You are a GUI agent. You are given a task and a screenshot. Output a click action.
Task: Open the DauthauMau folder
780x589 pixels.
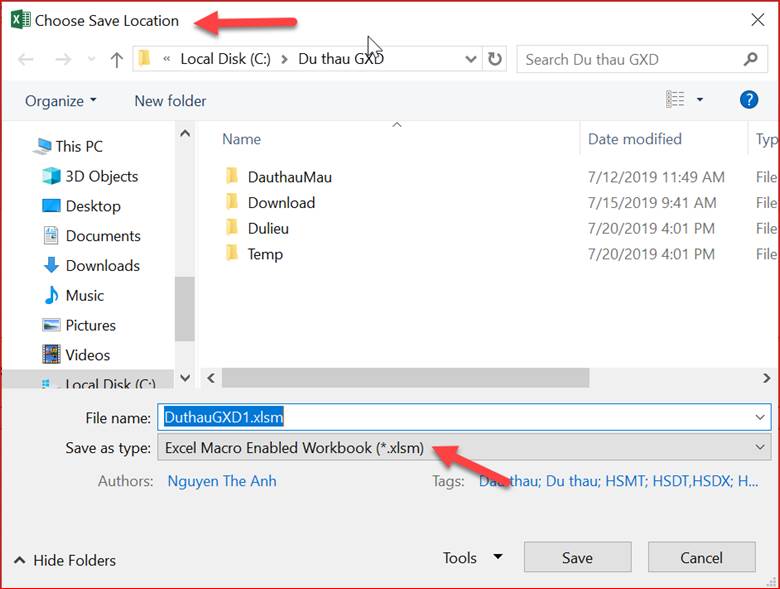[x=289, y=177]
